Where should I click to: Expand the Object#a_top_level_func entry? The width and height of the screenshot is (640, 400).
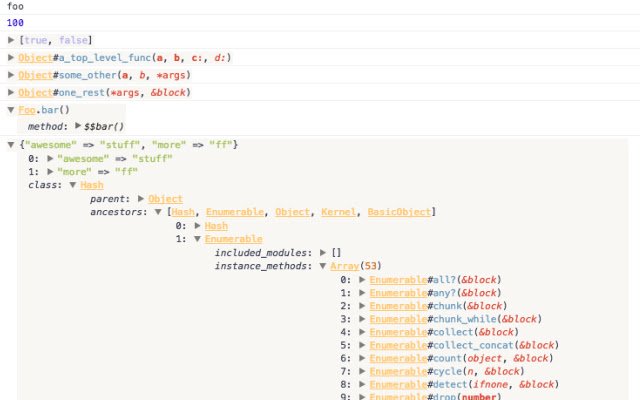tap(11, 58)
